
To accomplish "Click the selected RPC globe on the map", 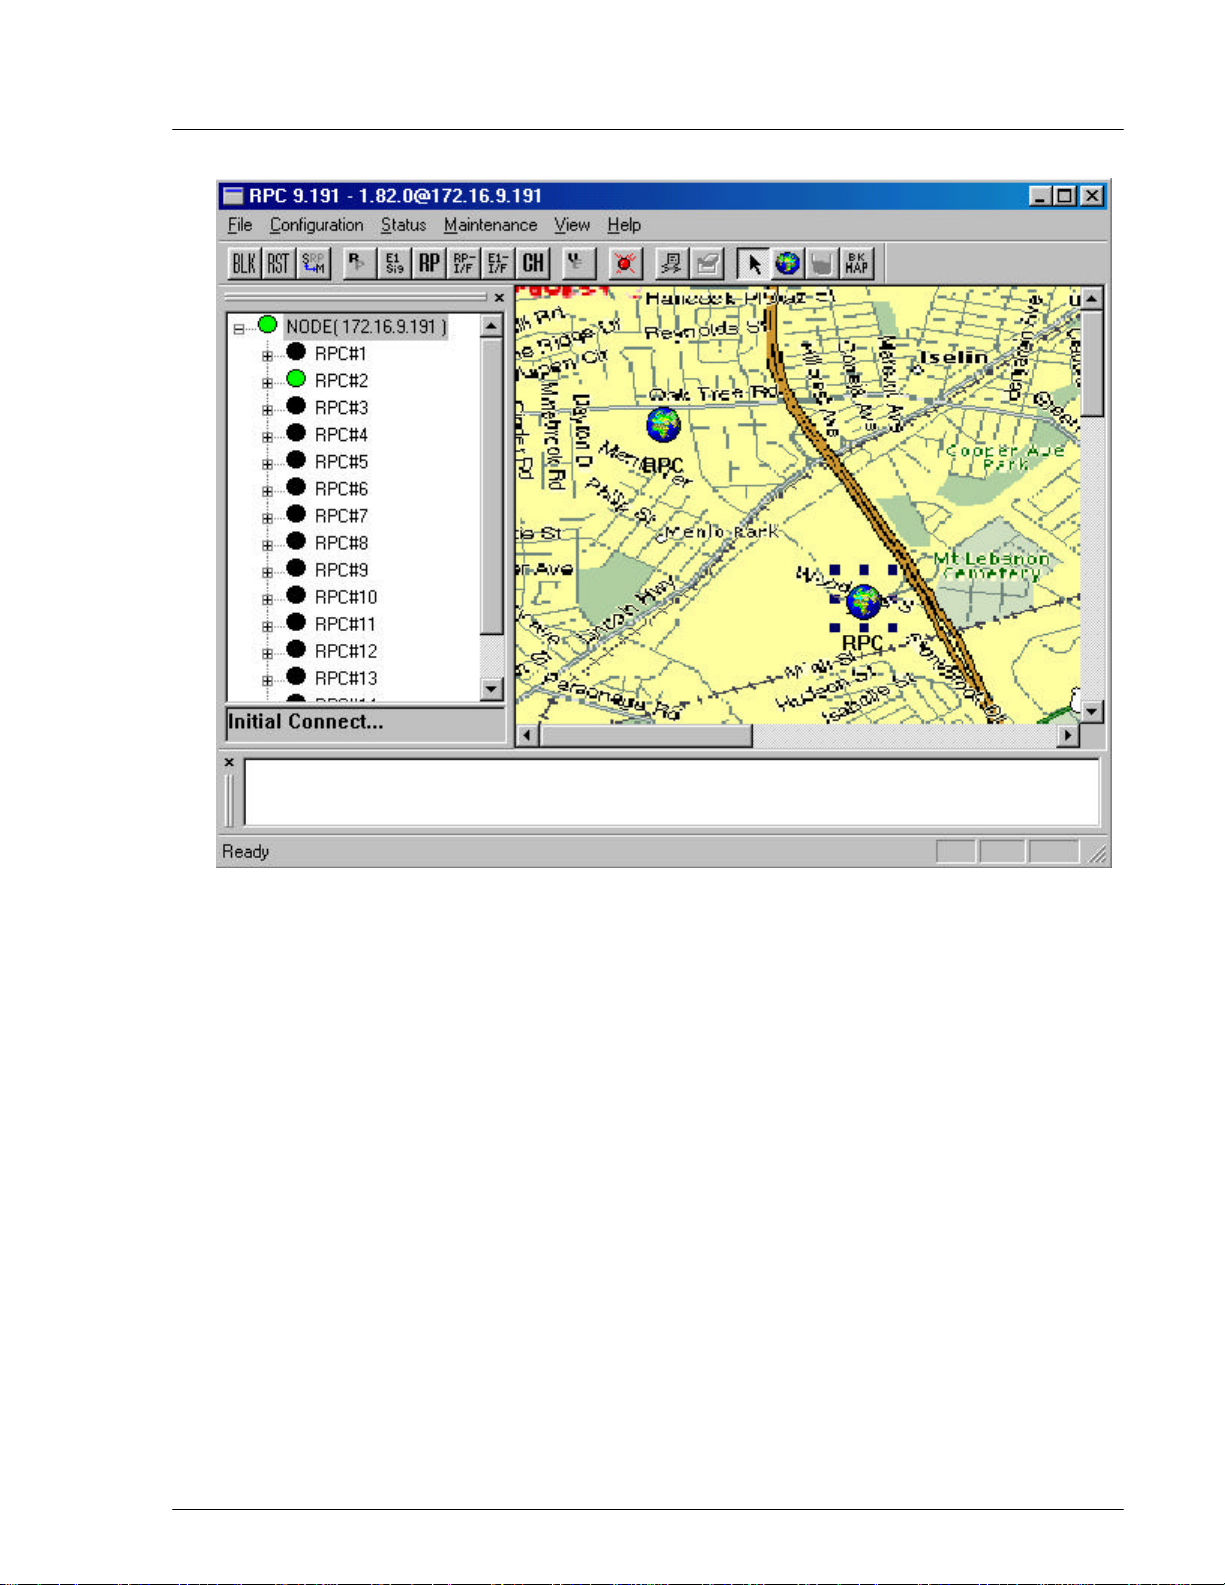I will tap(863, 602).
